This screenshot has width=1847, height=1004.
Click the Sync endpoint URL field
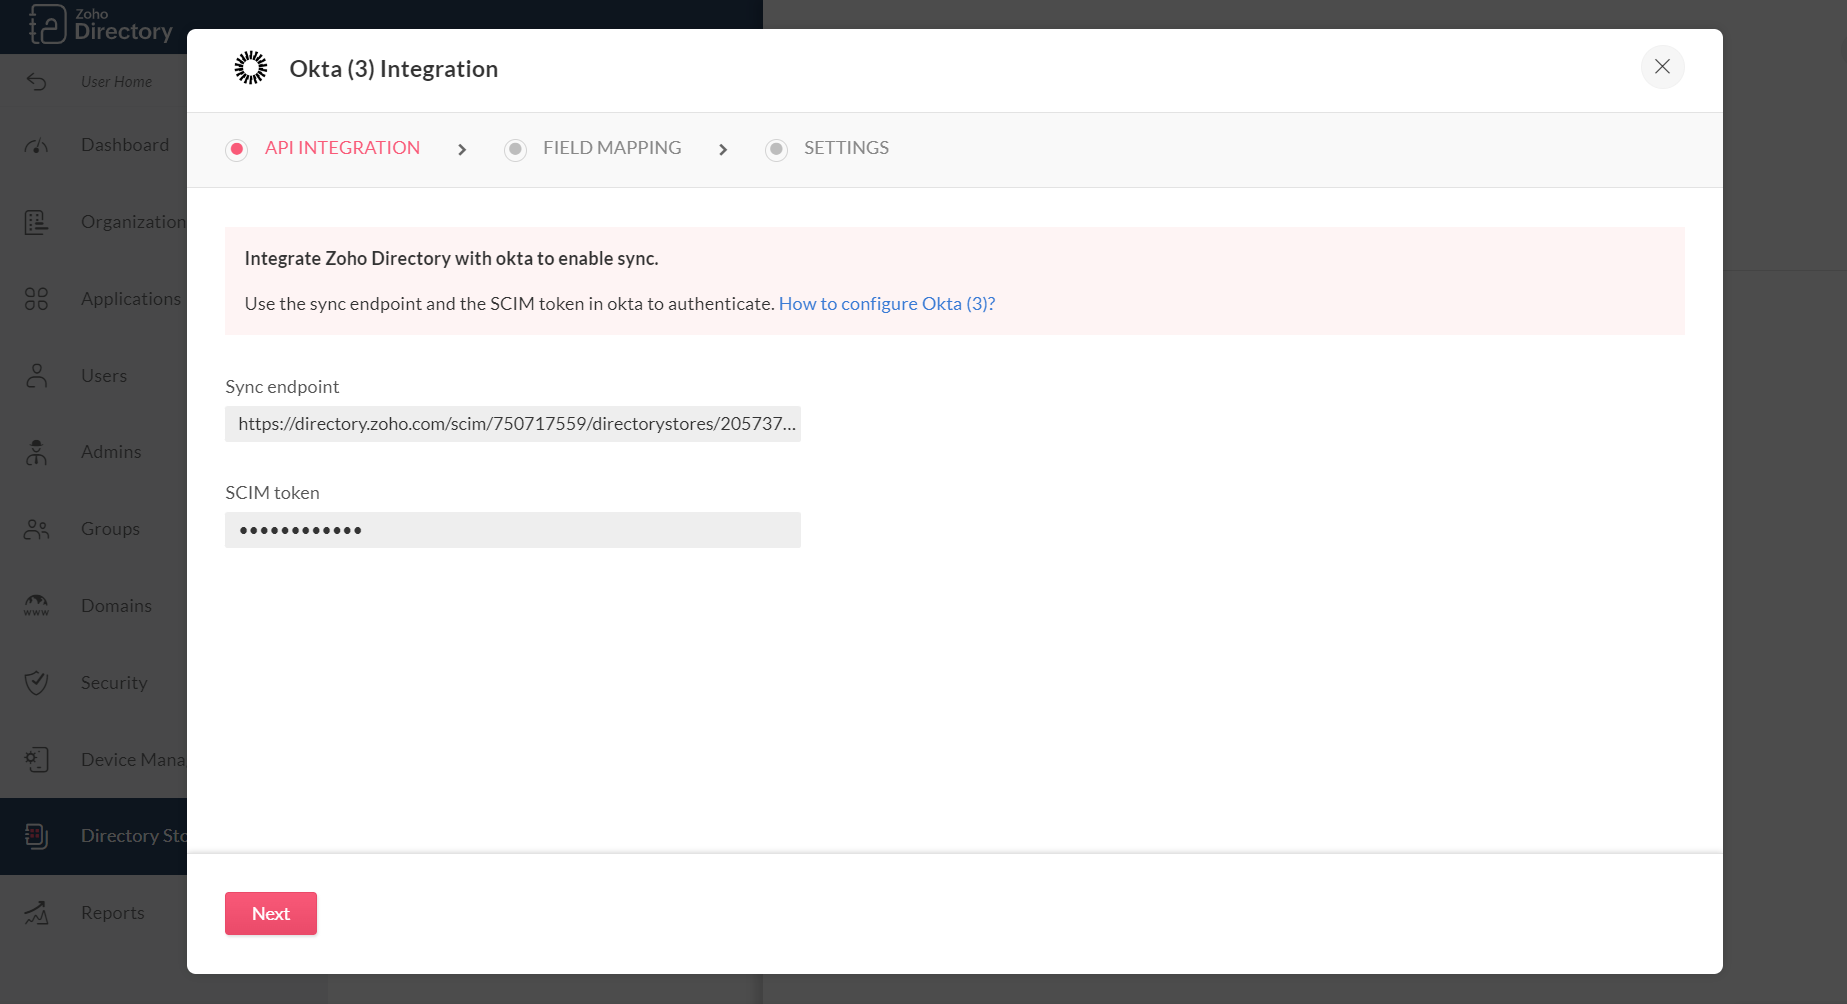pyautogui.click(x=513, y=424)
